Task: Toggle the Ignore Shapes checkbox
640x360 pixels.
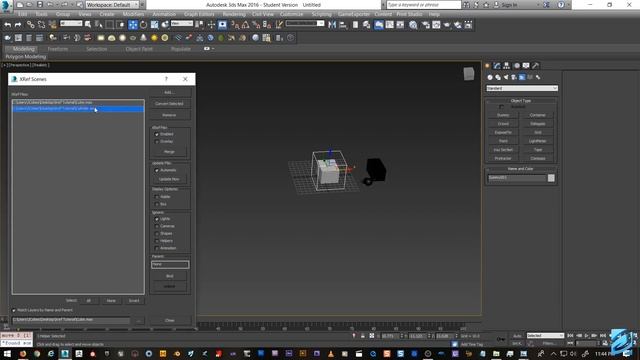Action: click(157, 234)
